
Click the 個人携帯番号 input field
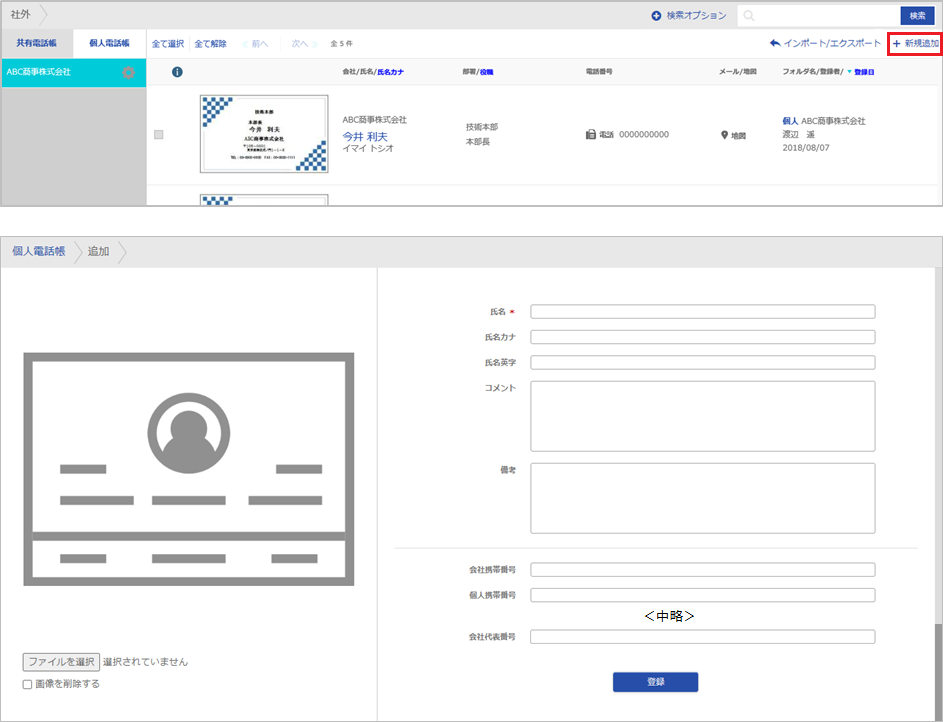click(703, 595)
